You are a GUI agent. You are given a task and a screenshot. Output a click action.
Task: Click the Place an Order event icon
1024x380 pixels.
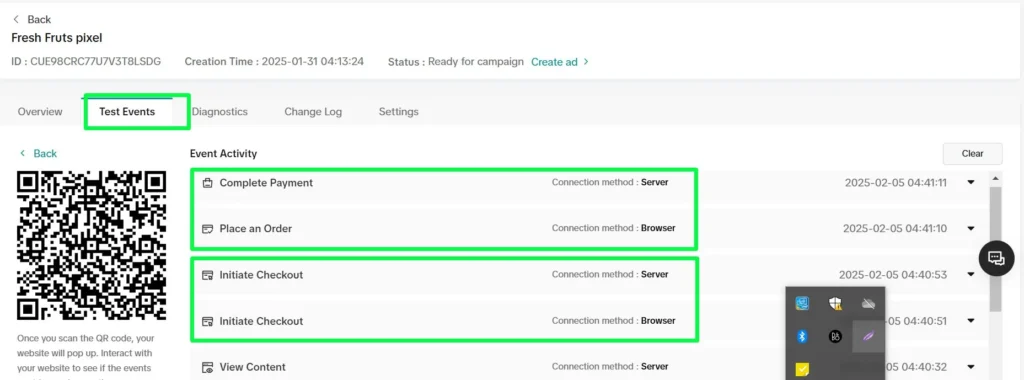click(x=208, y=229)
